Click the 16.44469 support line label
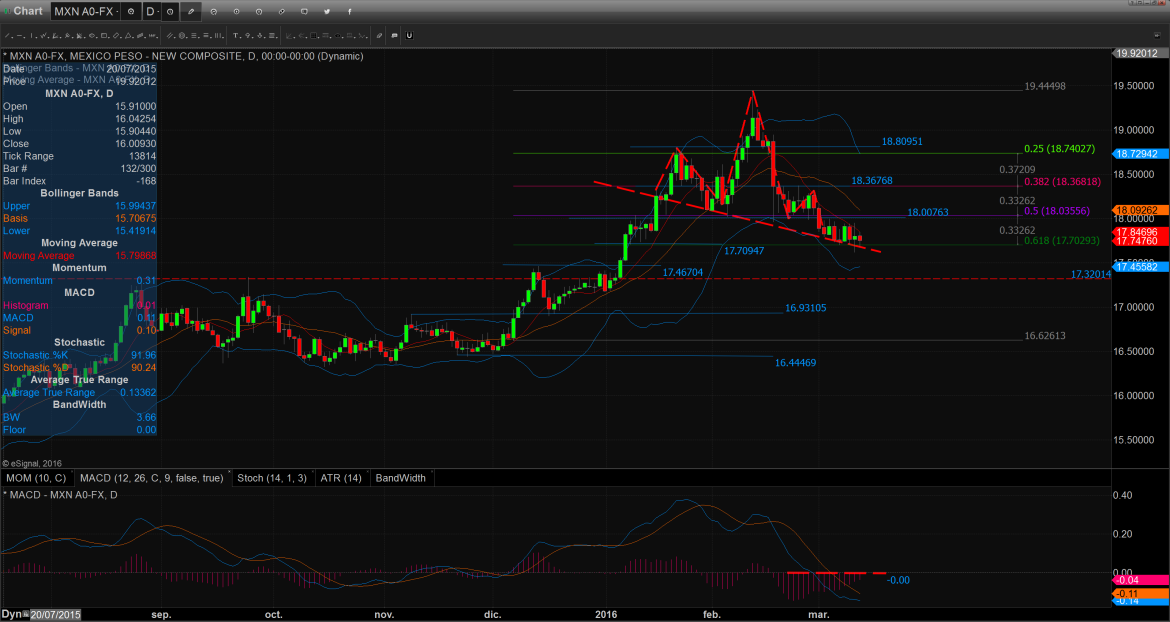This screenshot has width=1170, height=622. coord(795,362)
